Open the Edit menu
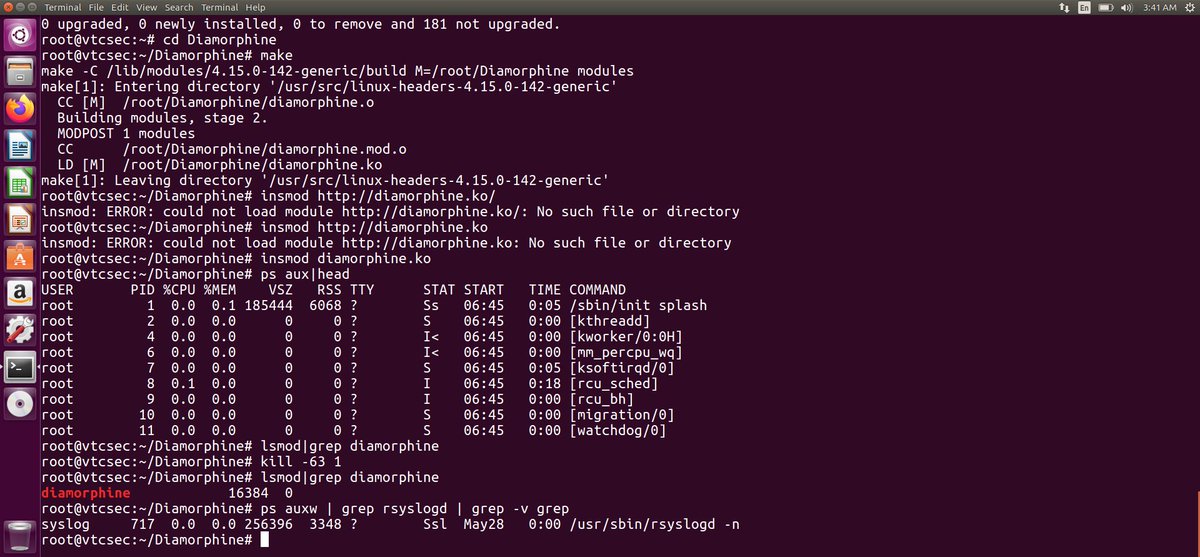 (120, 7)
